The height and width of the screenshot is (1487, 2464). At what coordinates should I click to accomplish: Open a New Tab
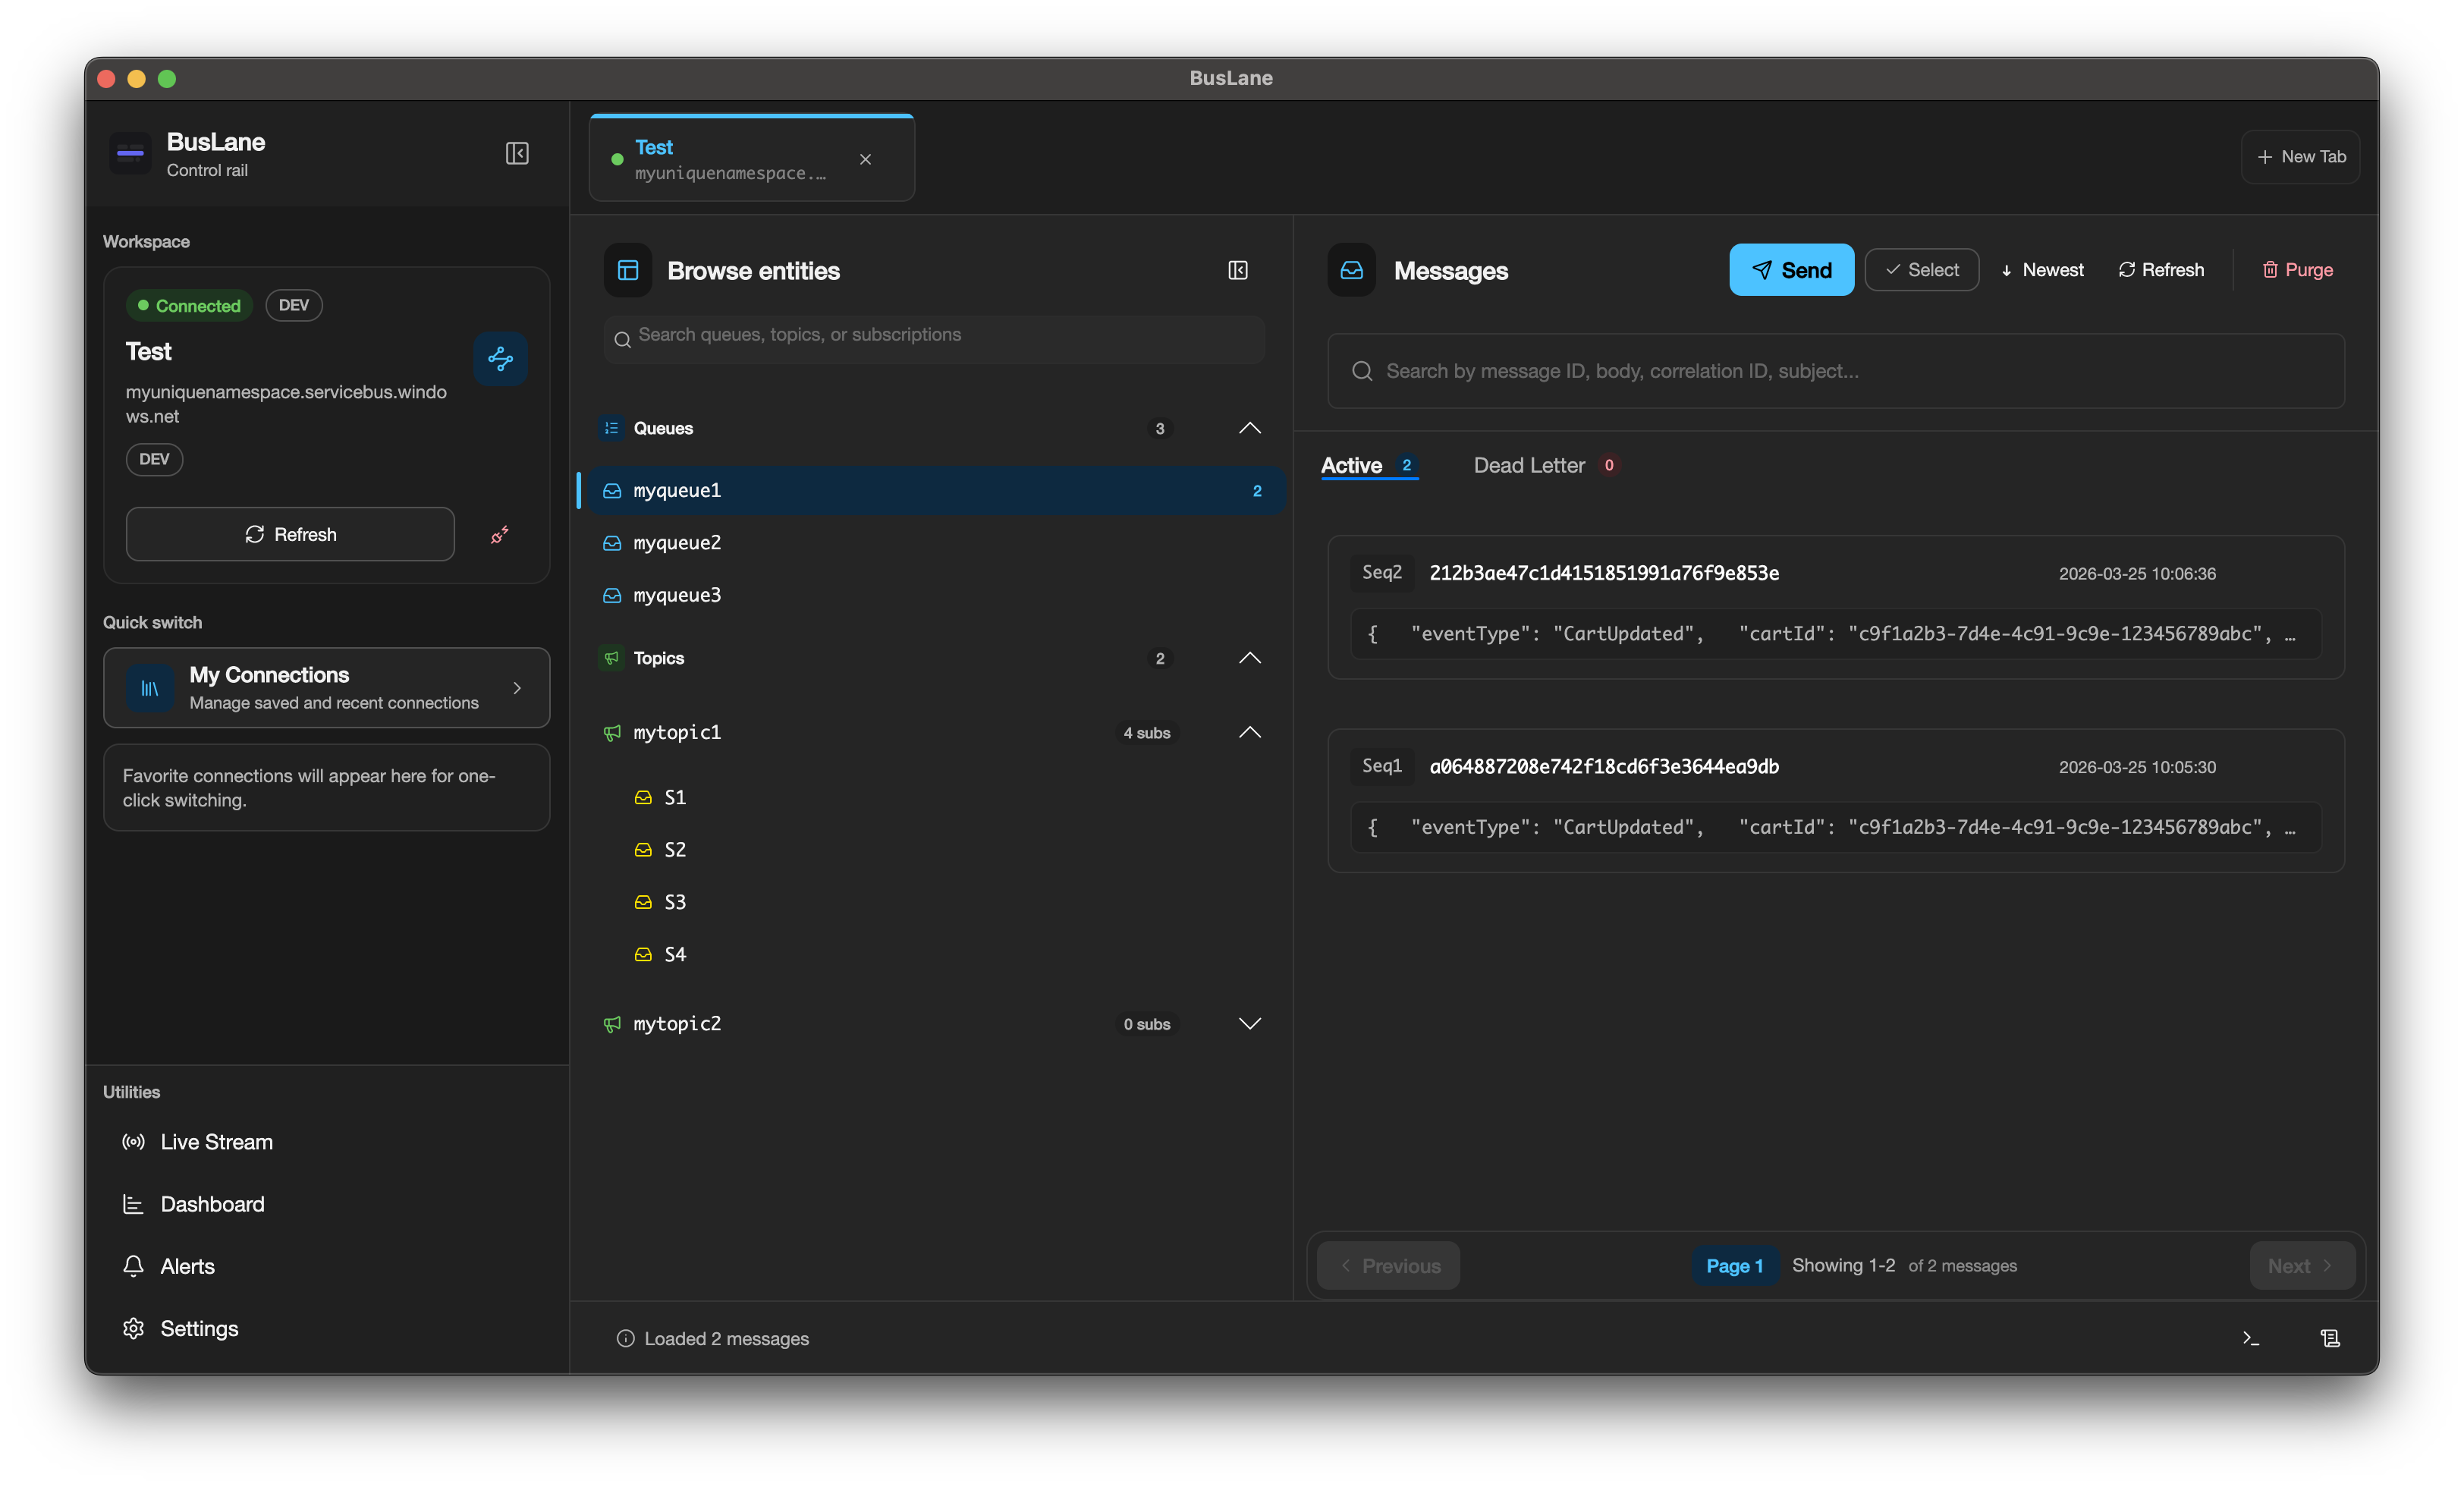coord(2301,157)
